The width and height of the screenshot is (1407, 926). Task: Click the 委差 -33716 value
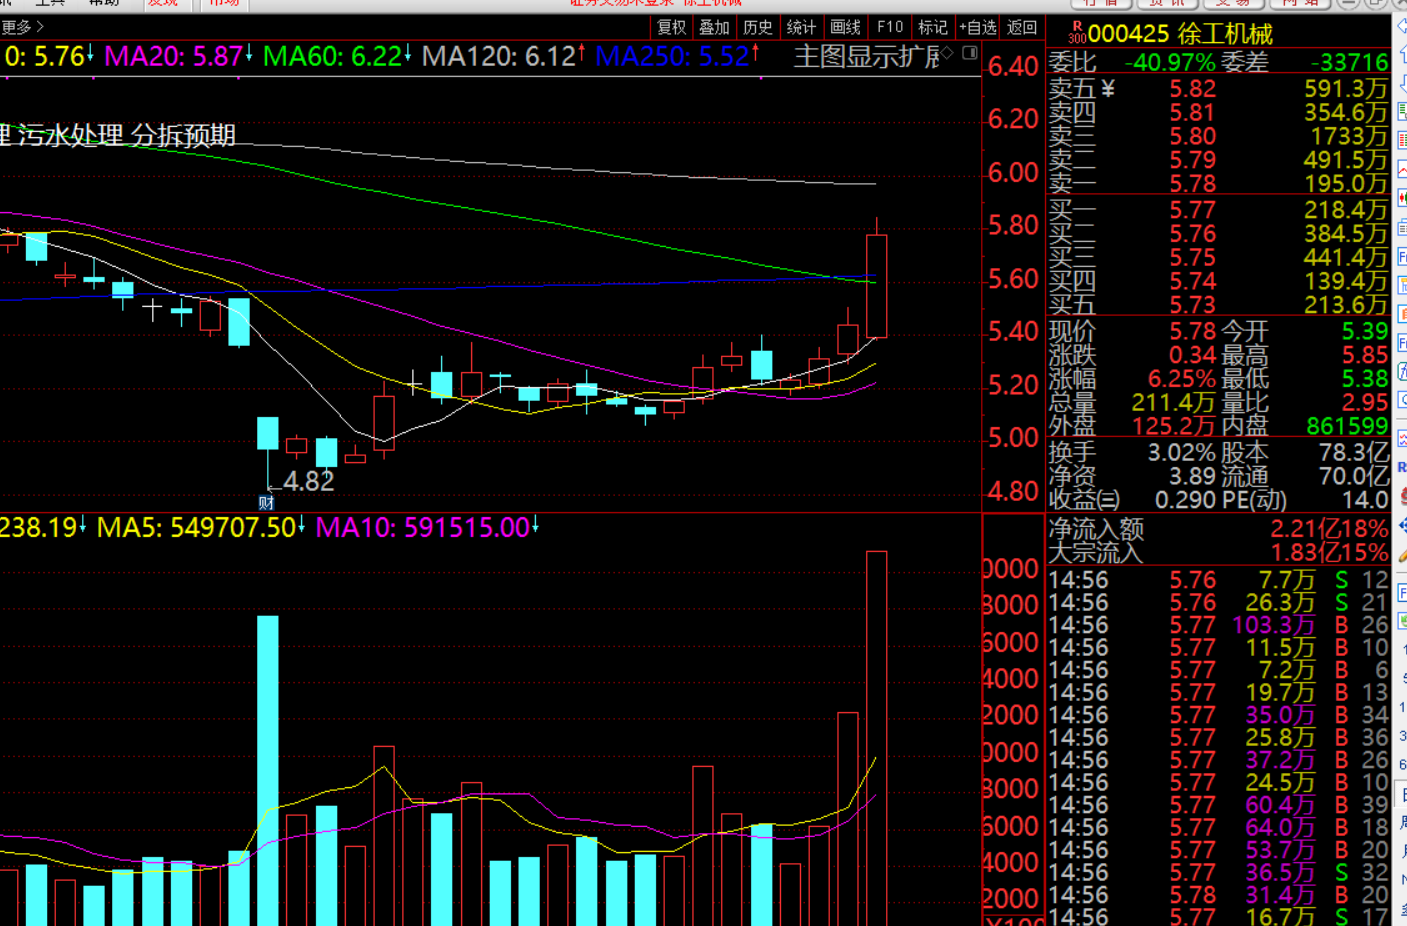(x=1348, y=62)
